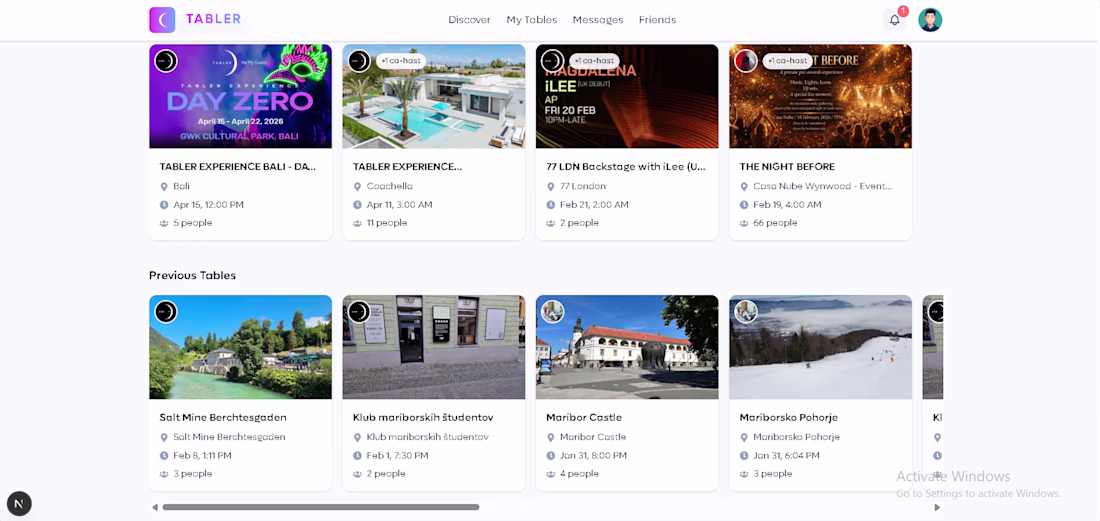Open Day Zero Bali event banner image
The height and width of the screenshot is (521, 1100).
[241, 96]
